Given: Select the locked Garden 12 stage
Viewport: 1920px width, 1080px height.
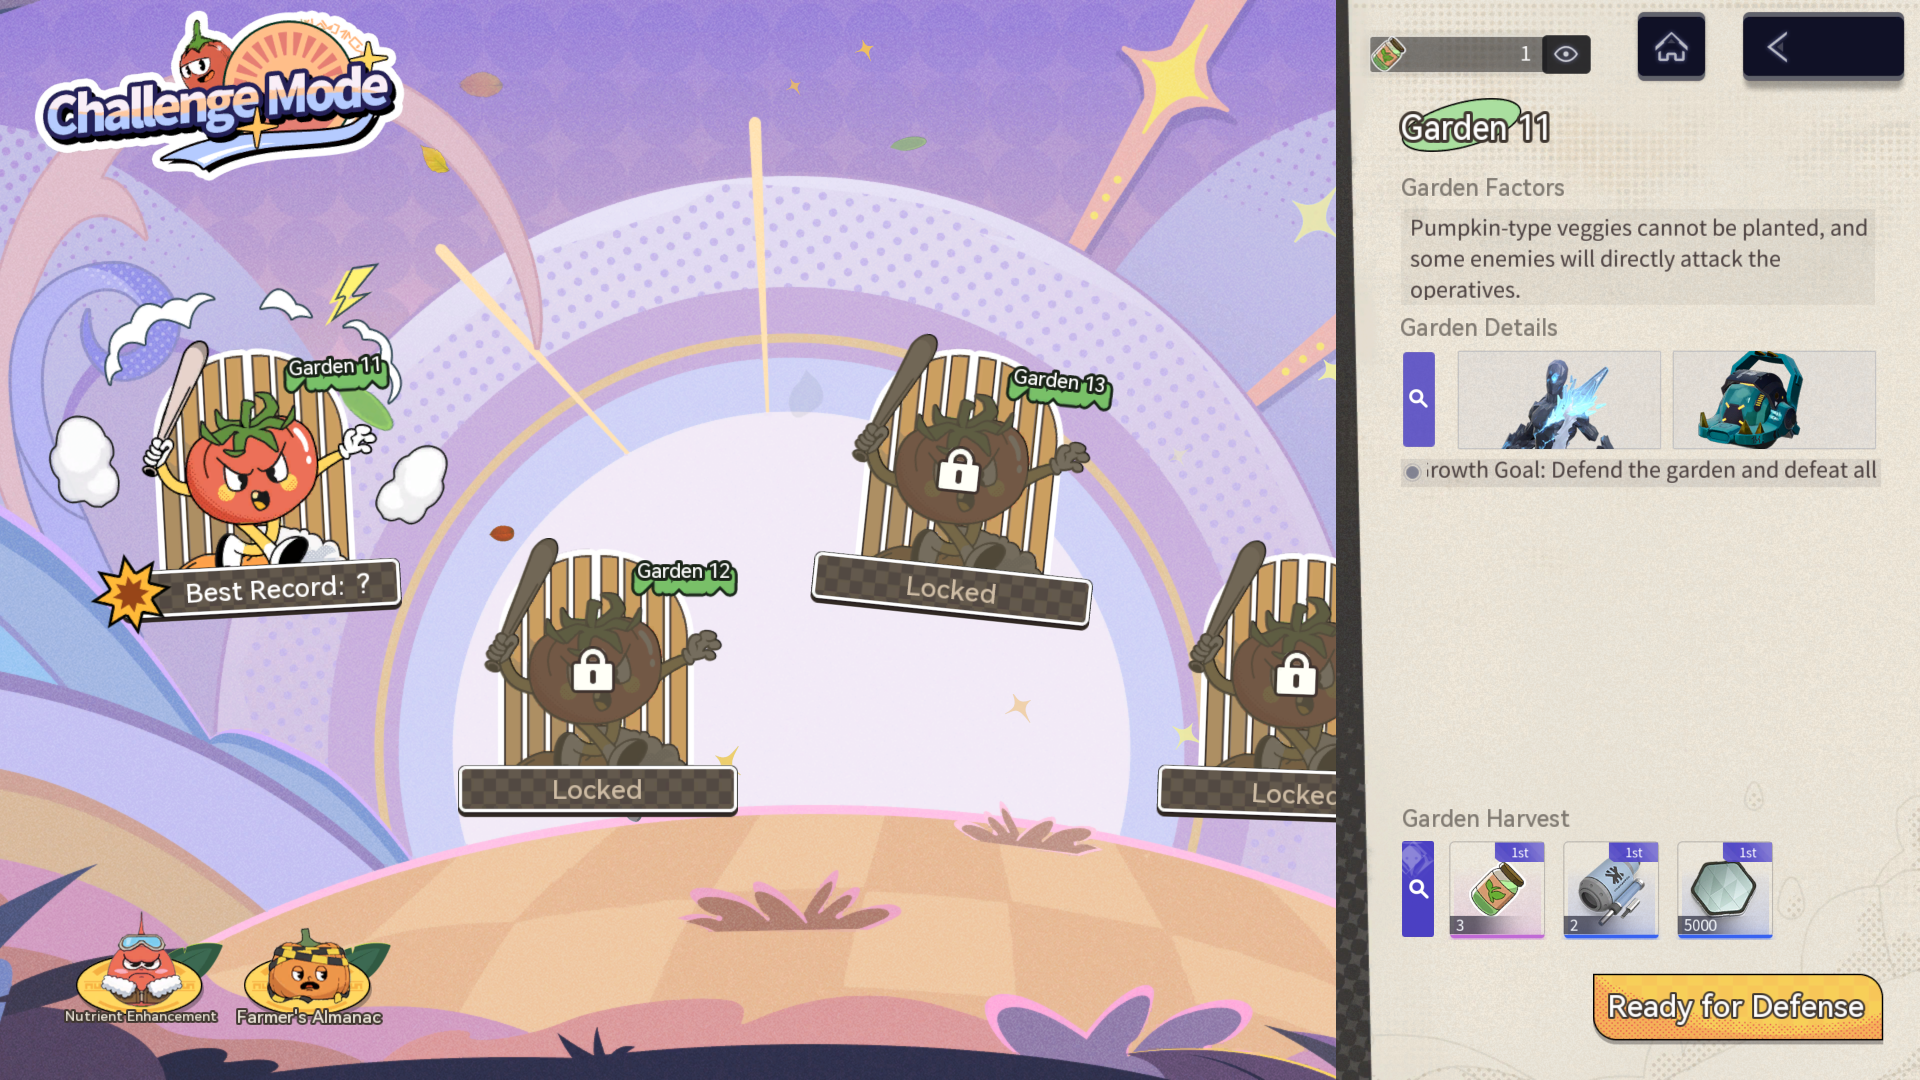Looking at the screenshot, I should pos(597,670).
